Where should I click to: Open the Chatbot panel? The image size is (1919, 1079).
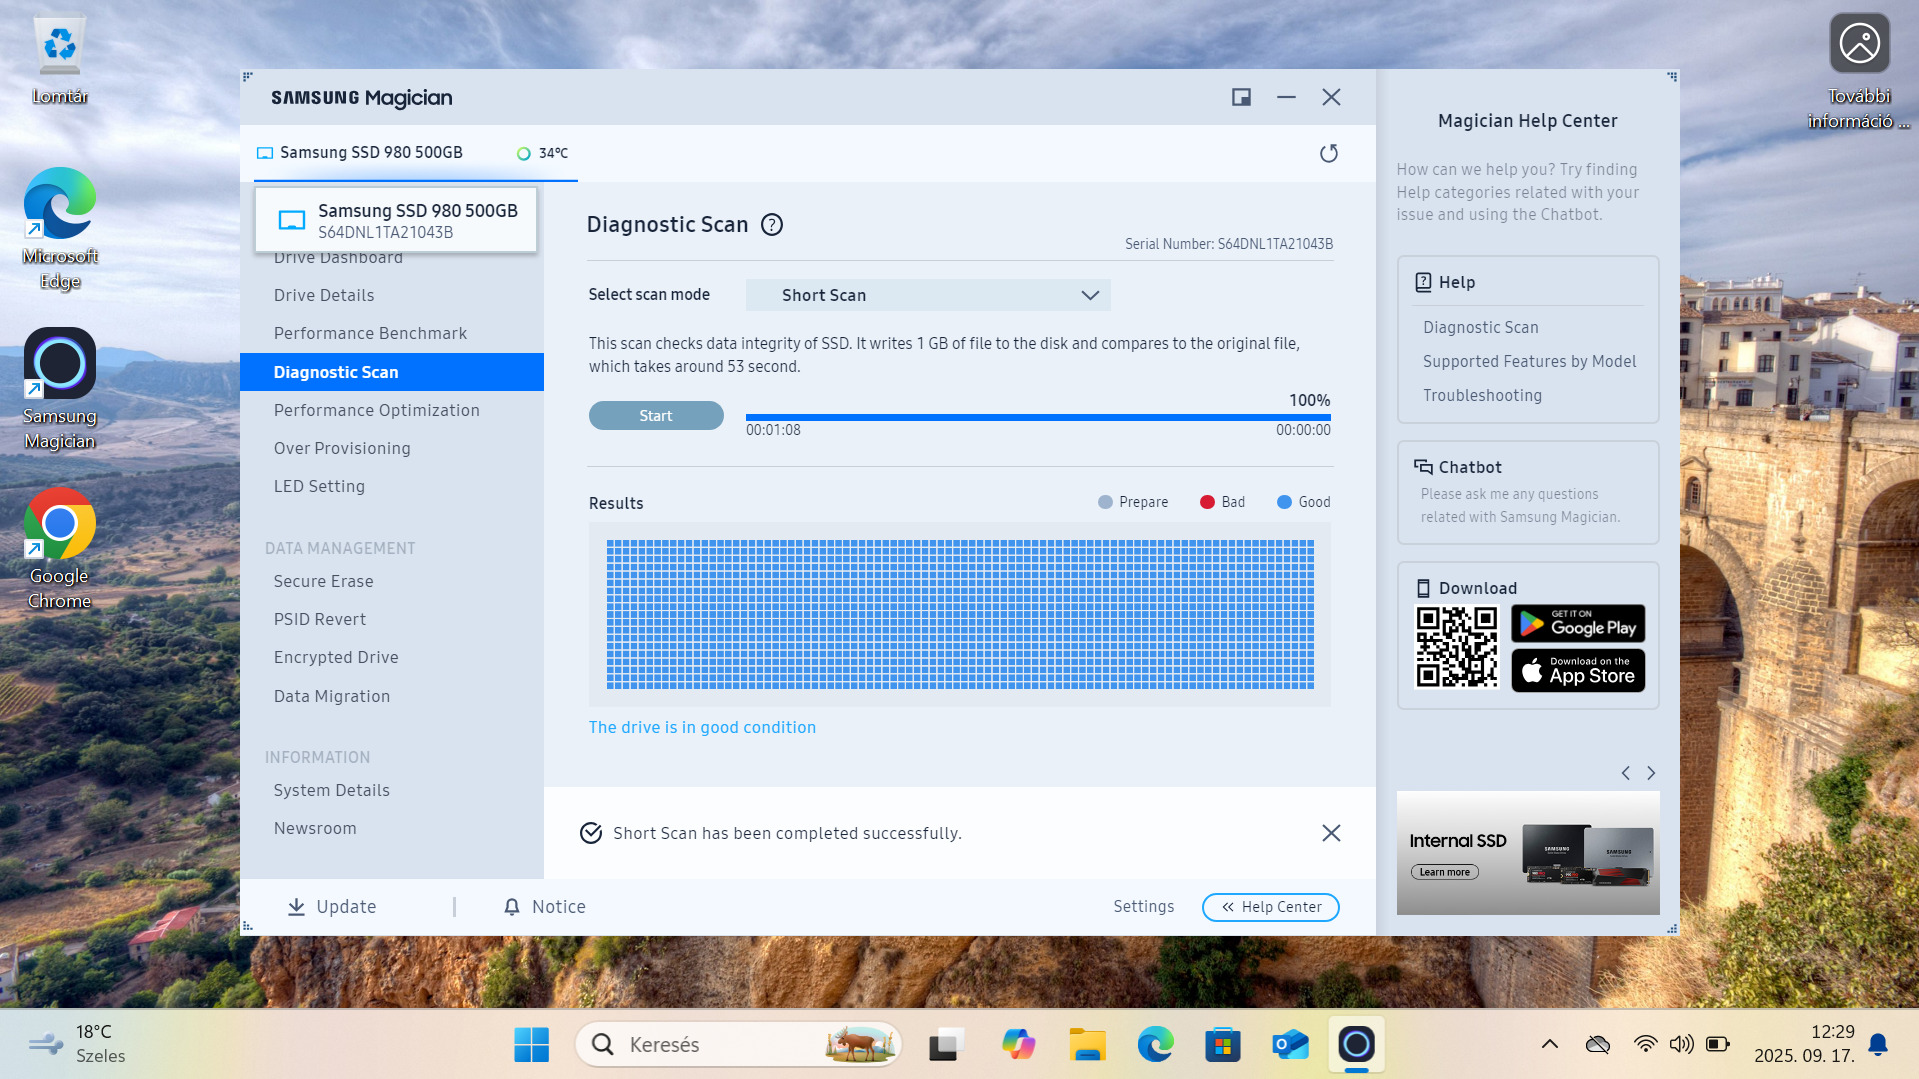pyautogui.click(x=1528, y=492)
